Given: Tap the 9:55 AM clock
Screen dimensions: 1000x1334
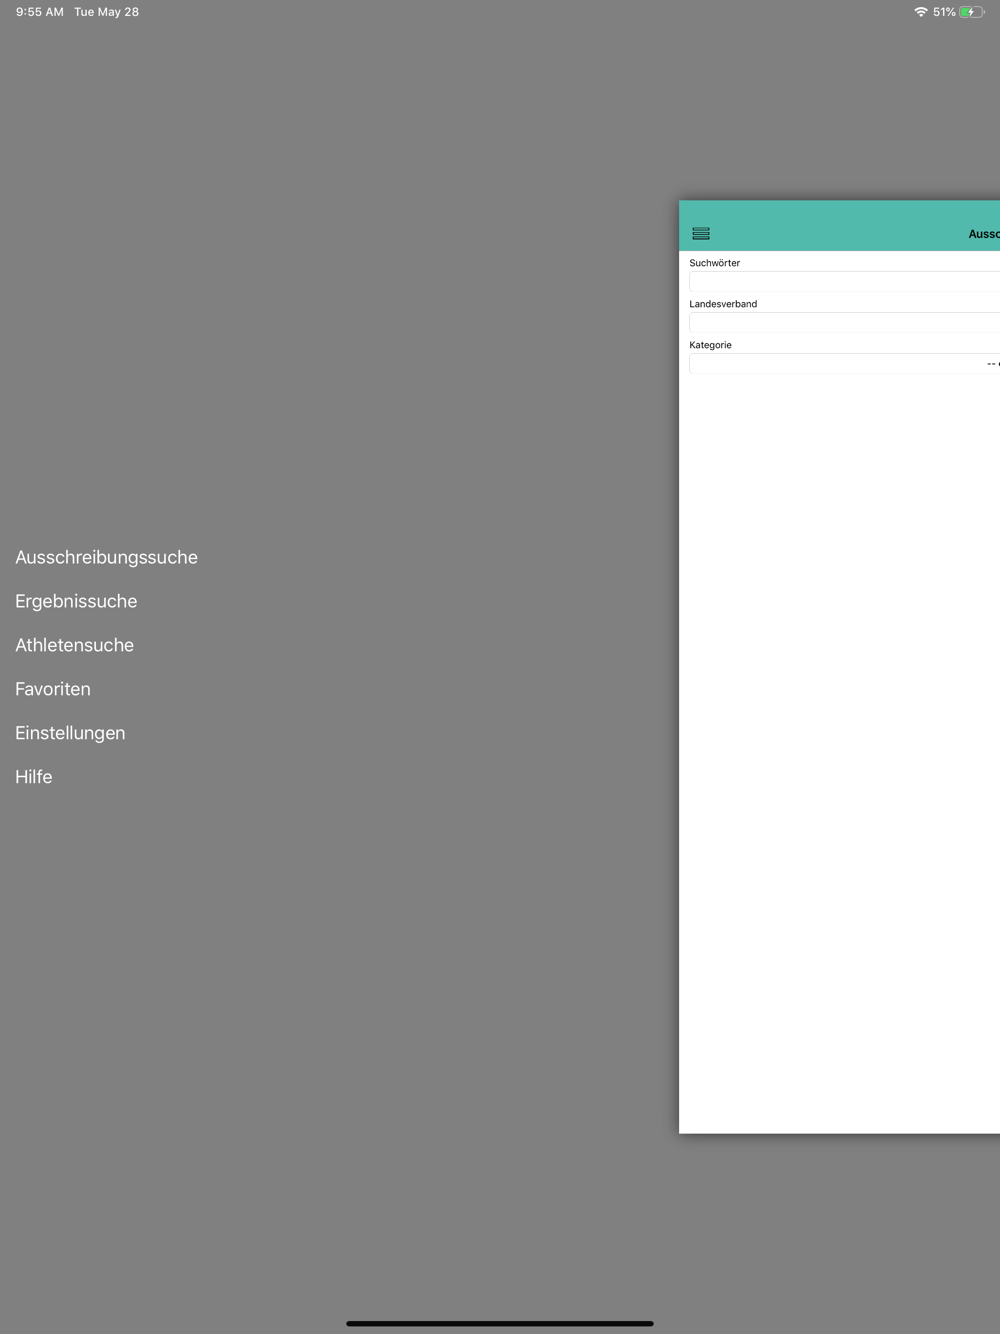Looking at the screenshot, I should pos(40,12).
